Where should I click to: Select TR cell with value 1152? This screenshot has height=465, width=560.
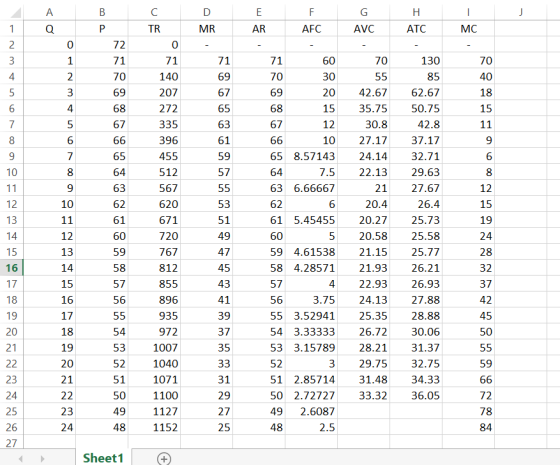tap(154, 428)
